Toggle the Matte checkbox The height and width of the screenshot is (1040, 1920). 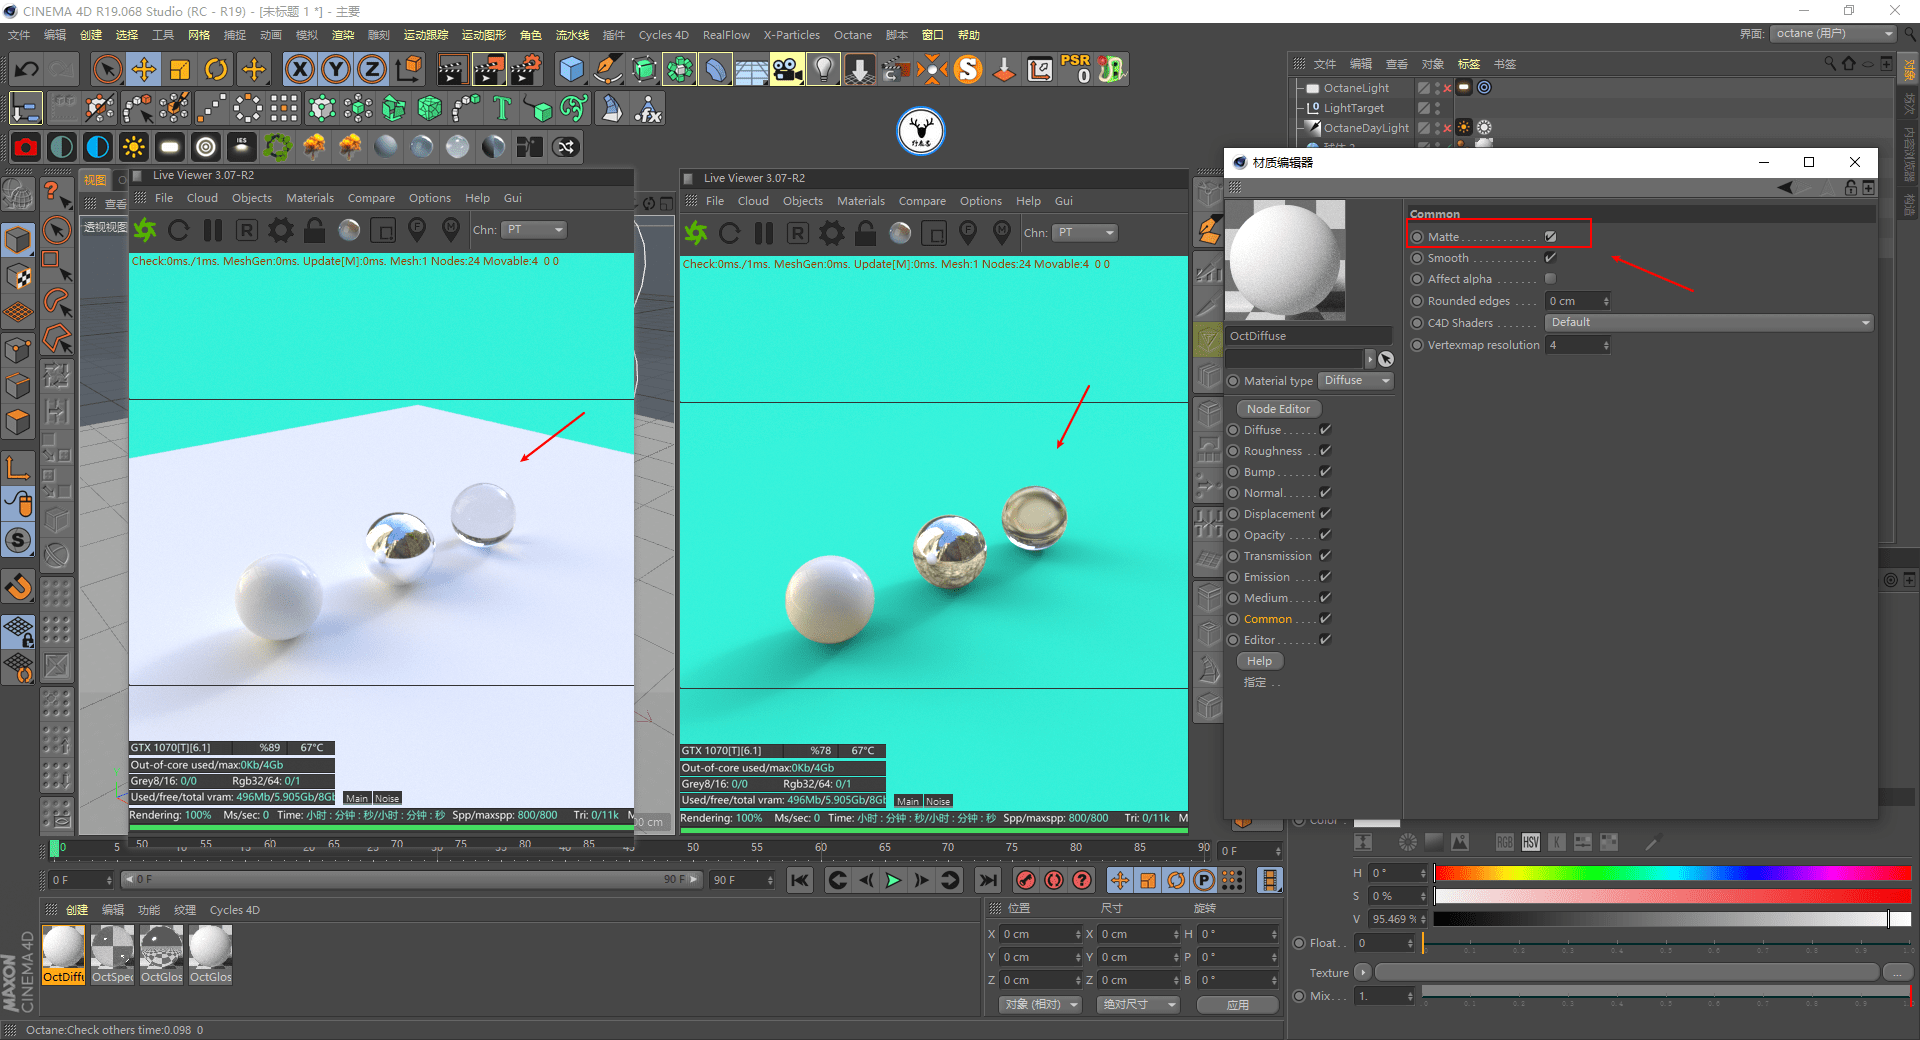coord(1550,237)
